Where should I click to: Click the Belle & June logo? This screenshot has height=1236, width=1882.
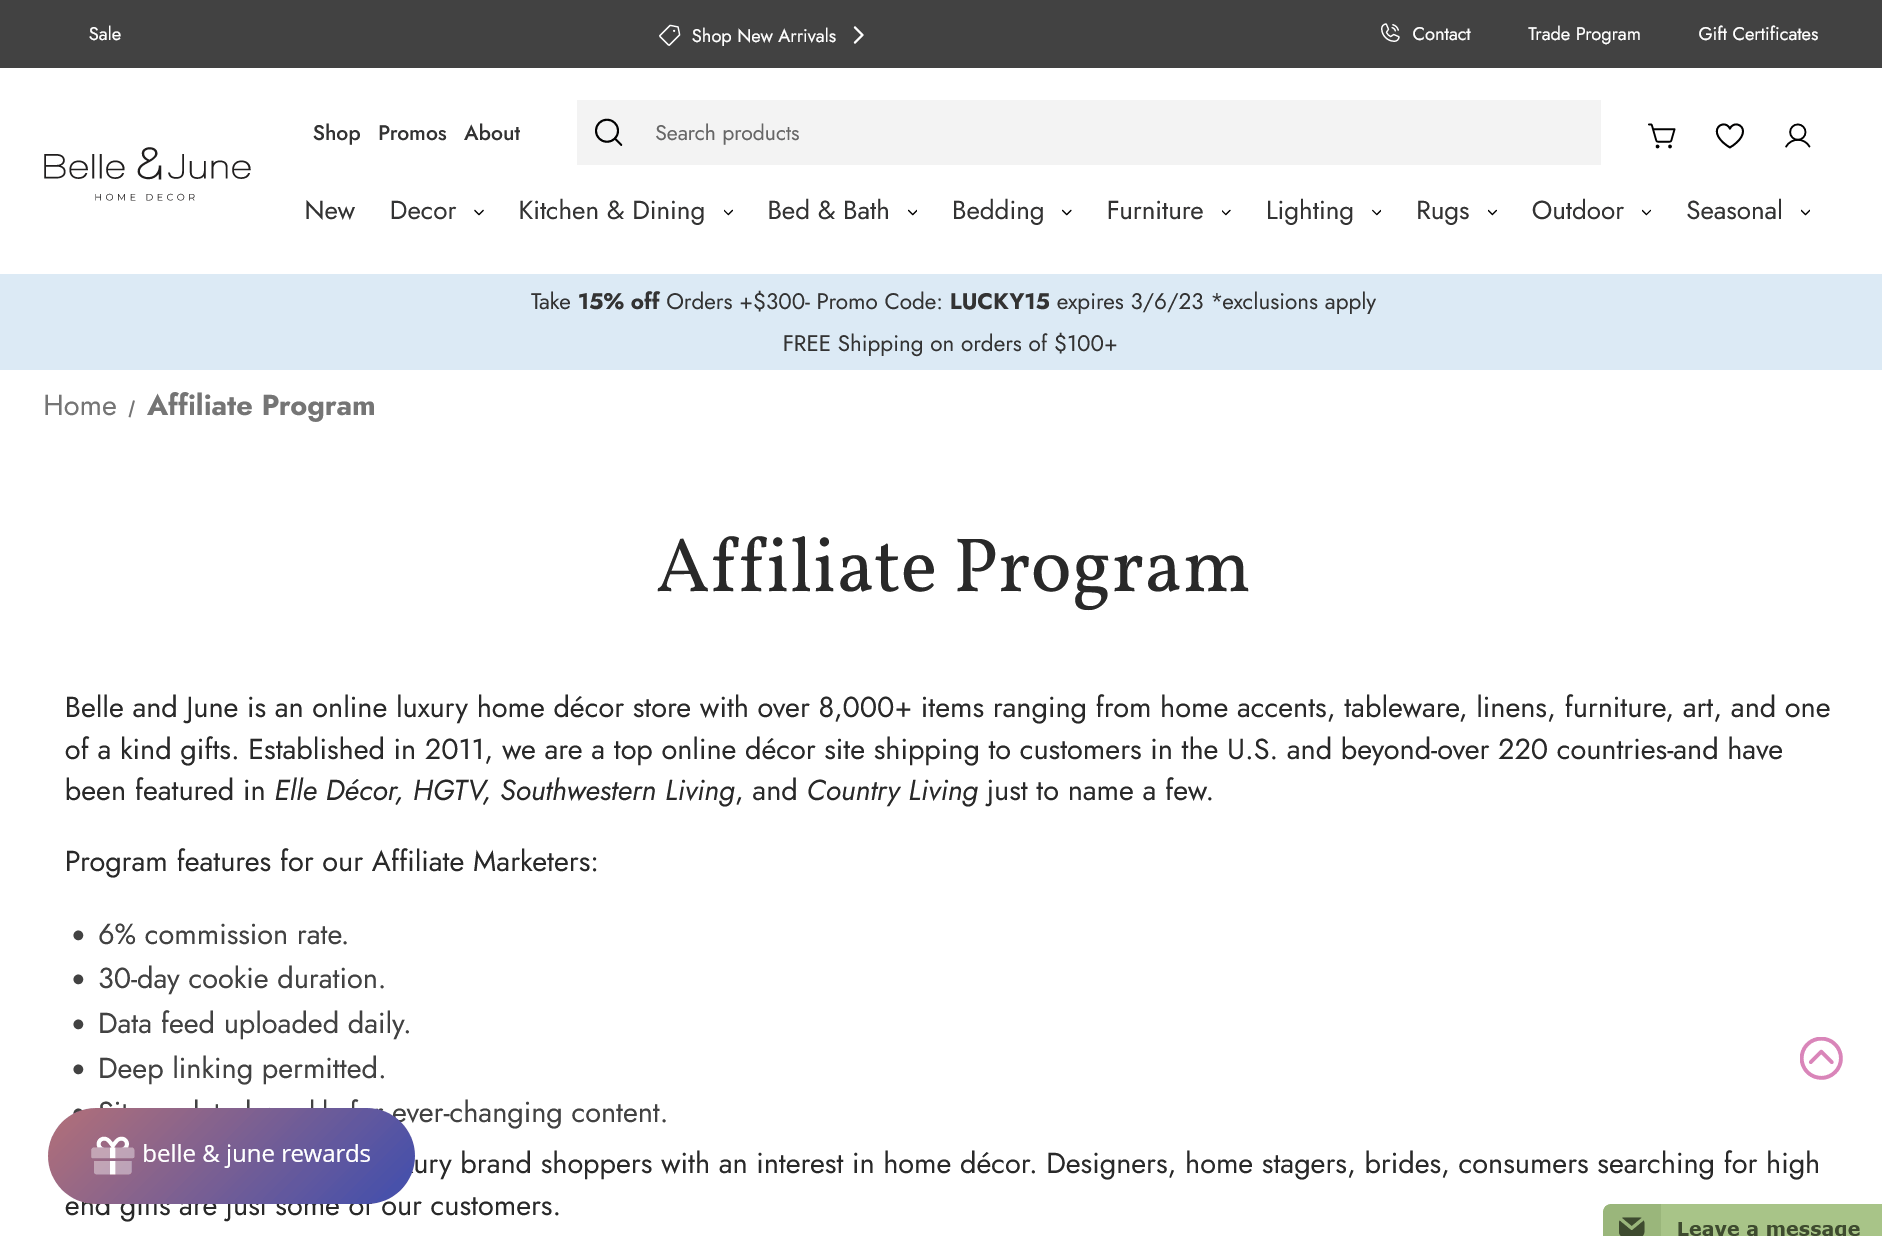pos(147,174)
